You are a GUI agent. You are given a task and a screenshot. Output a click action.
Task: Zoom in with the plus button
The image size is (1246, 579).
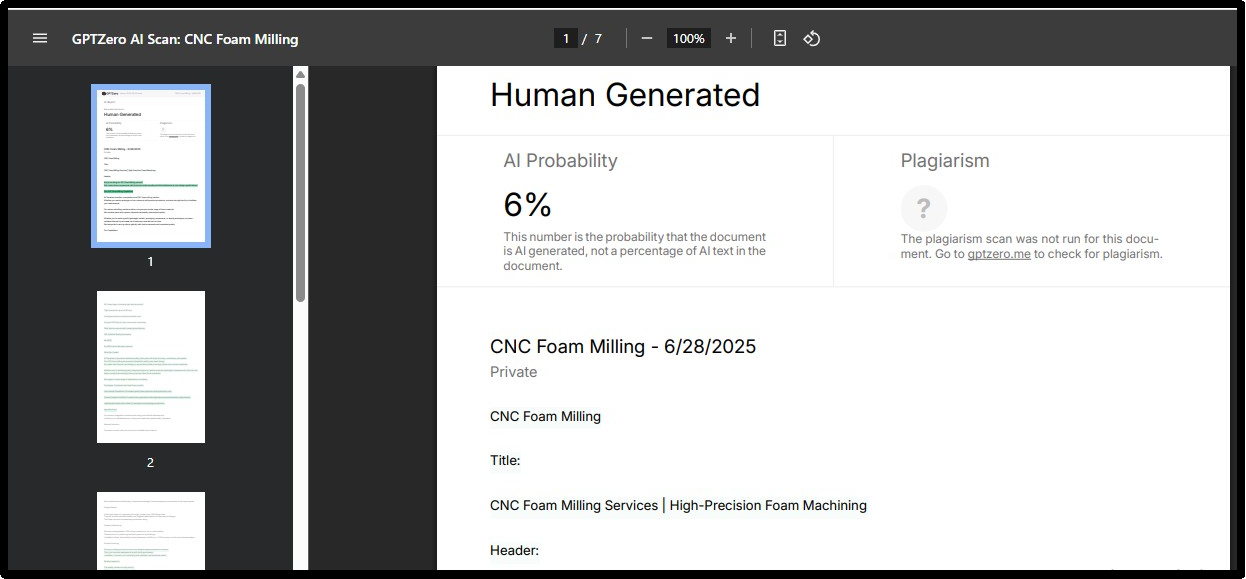[731, 38]
